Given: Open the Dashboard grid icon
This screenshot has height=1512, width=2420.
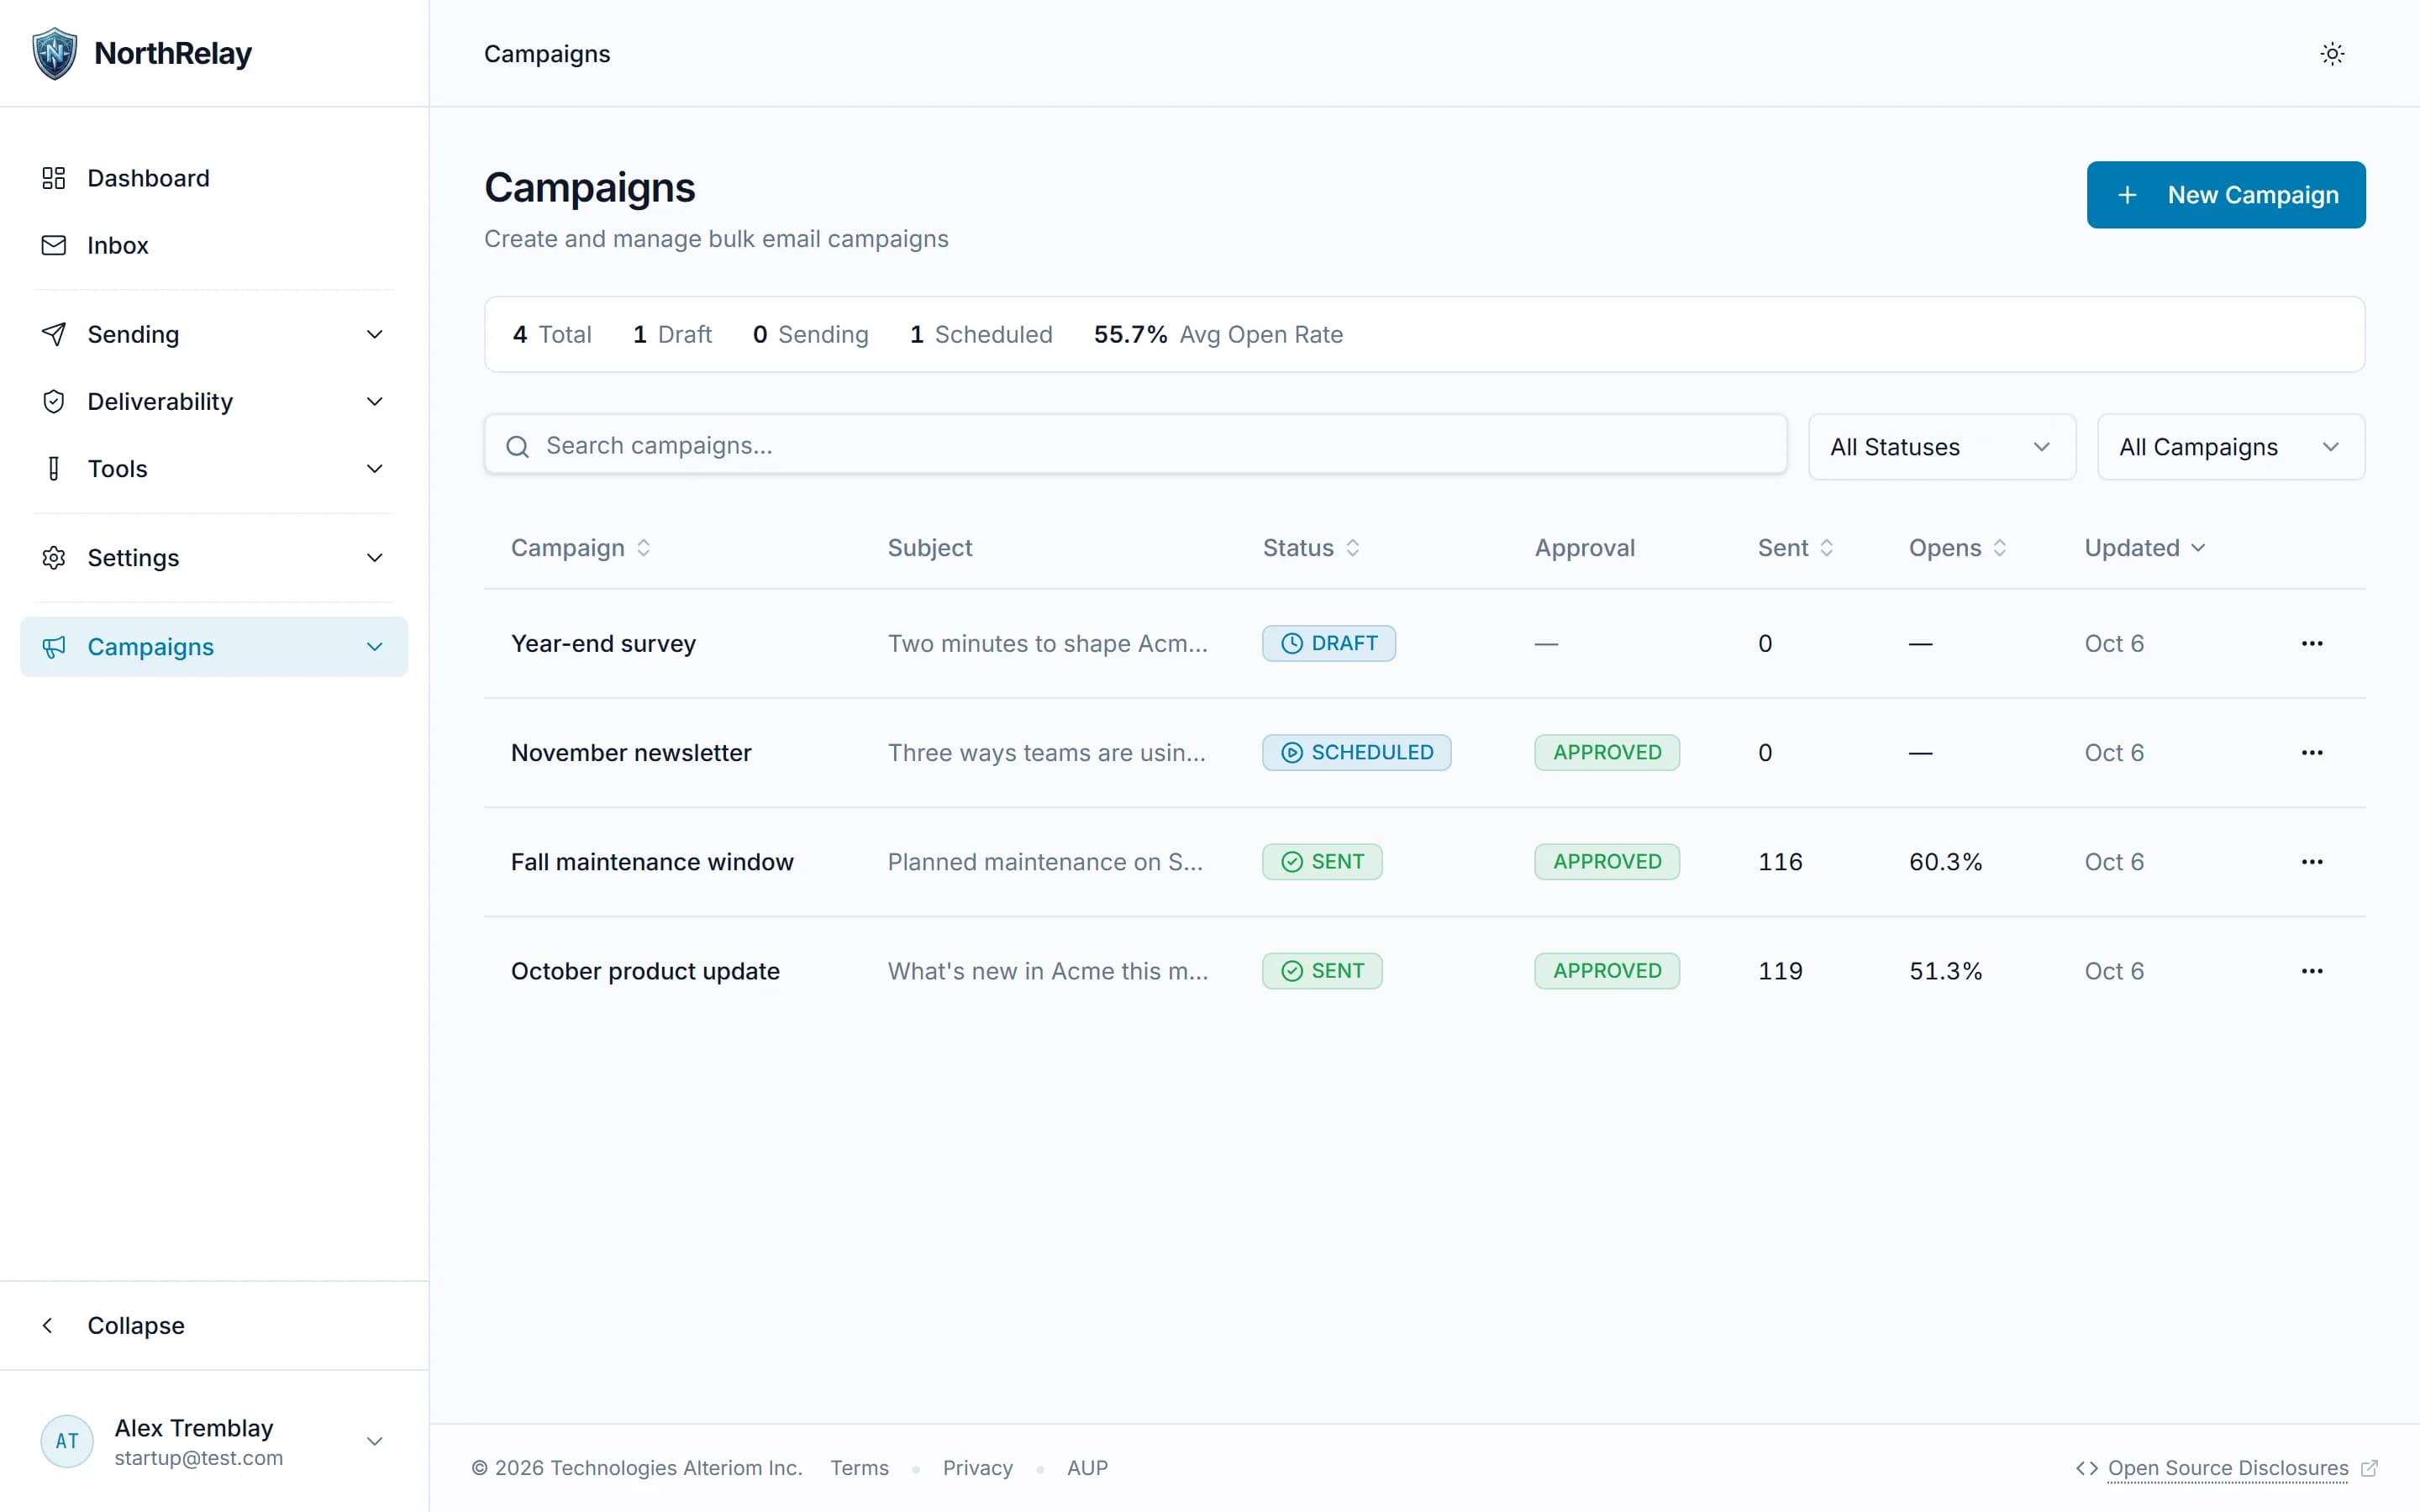Looking at the screenshot, I should (x=54, y=178).
